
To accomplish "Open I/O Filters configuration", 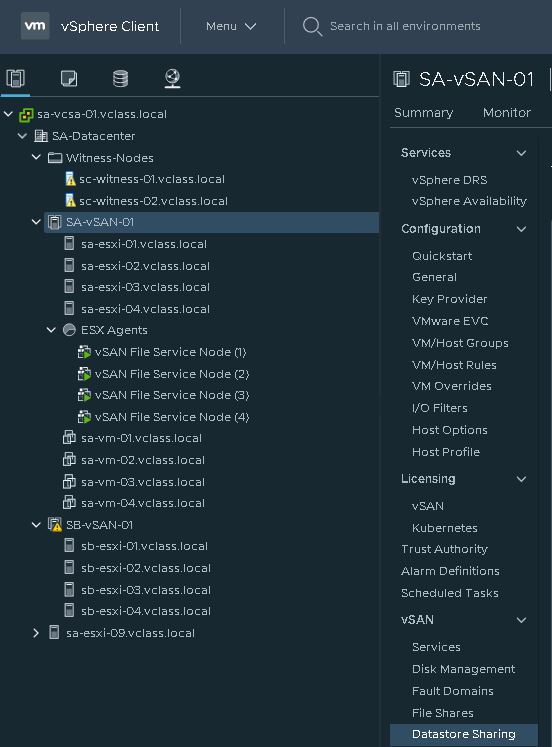I will pos(440,408).
